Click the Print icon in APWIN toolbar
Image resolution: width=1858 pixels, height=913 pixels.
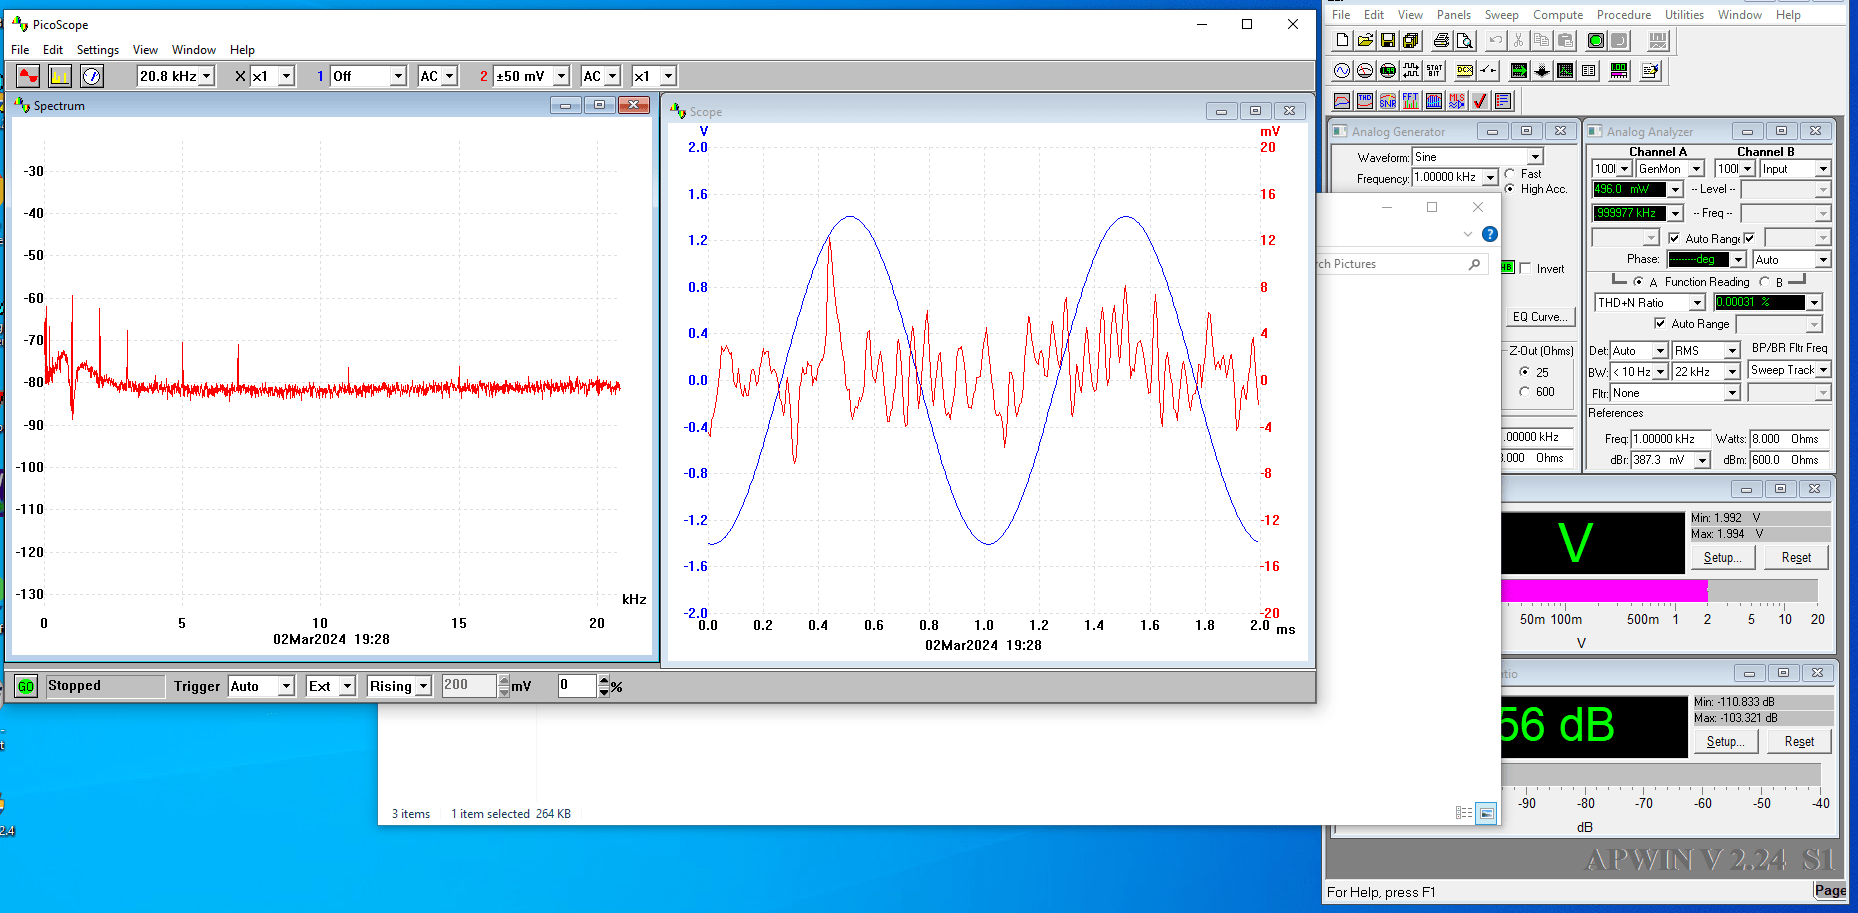1441,40
